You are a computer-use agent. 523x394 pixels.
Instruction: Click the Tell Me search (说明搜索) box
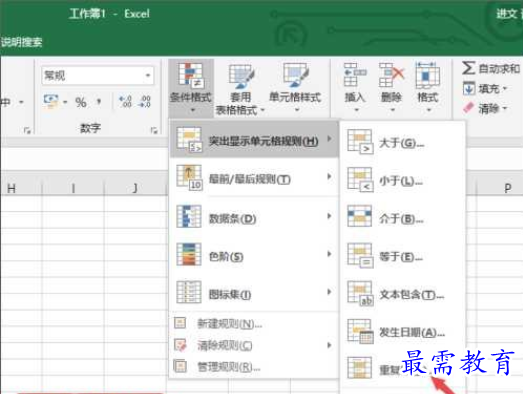click(21, 42)
